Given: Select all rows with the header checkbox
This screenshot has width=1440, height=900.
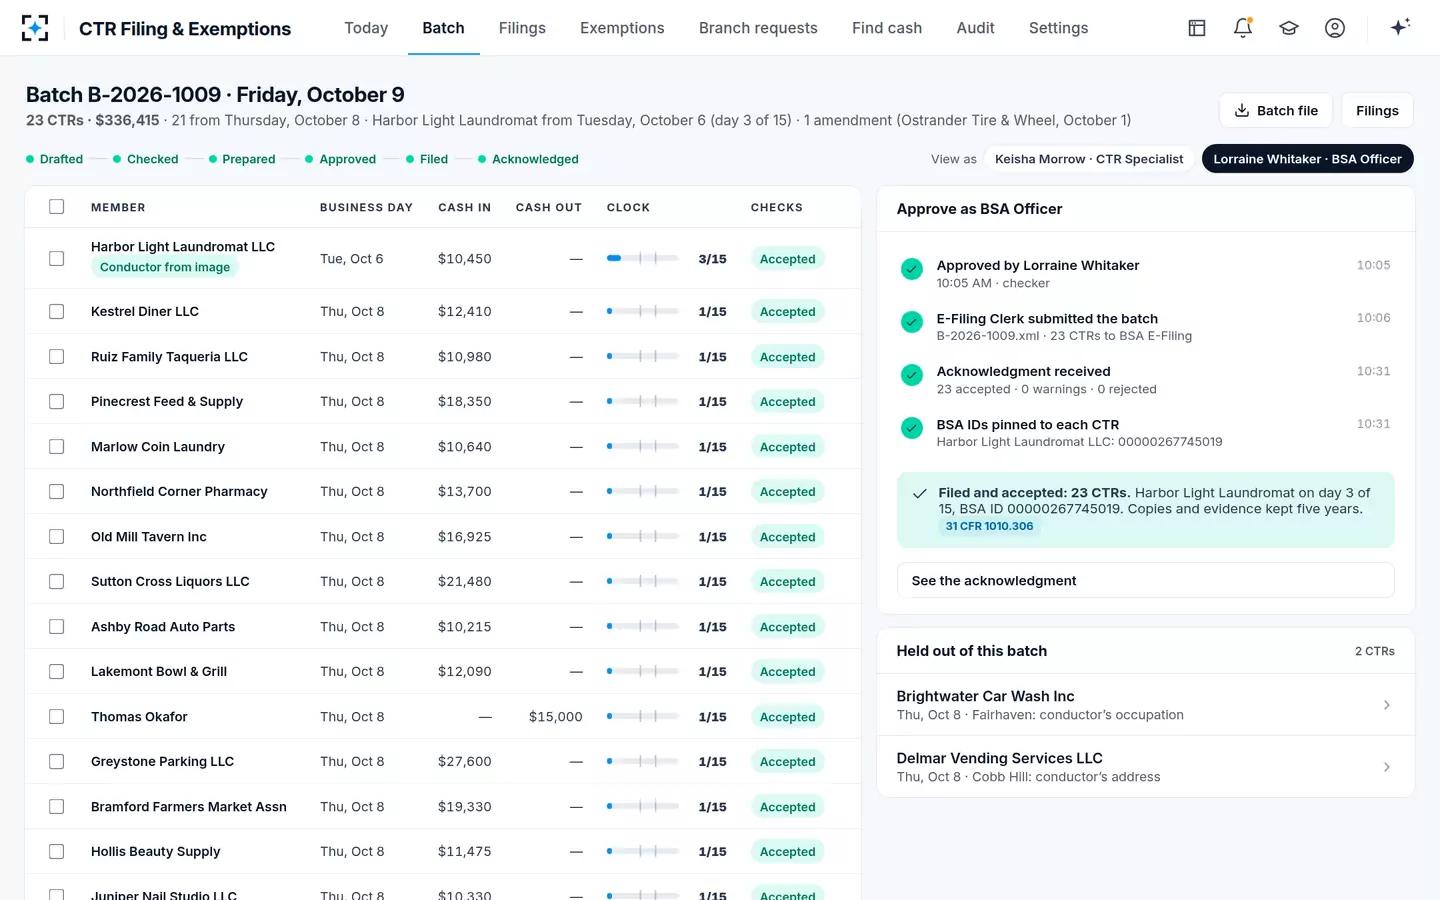Looking at the screenshot, I should (x=57, y=207).
